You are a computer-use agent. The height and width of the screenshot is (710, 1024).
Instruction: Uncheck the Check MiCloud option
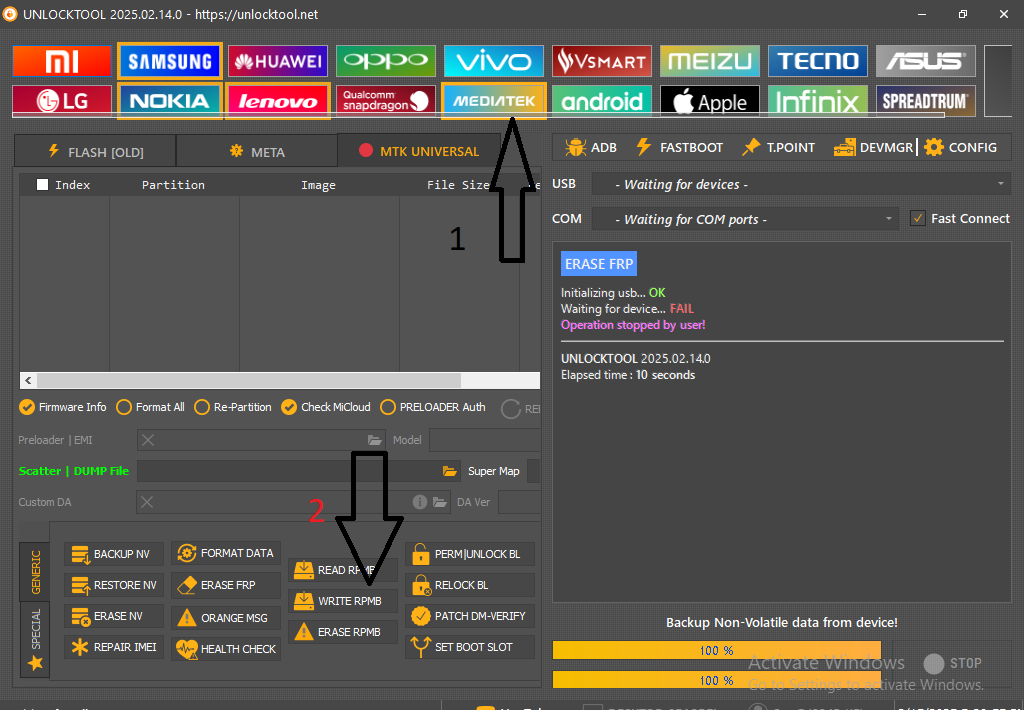click(289, 407)
